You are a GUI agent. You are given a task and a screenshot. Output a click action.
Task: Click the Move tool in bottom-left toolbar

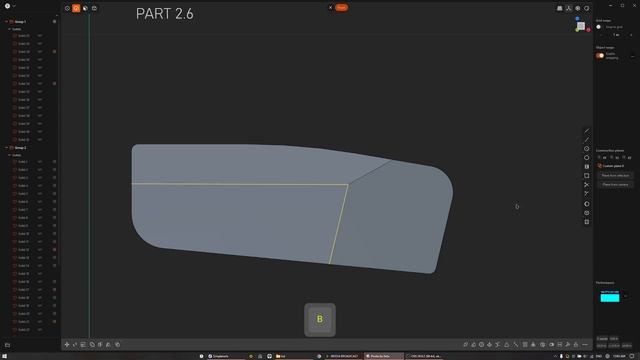coord(67,345)
